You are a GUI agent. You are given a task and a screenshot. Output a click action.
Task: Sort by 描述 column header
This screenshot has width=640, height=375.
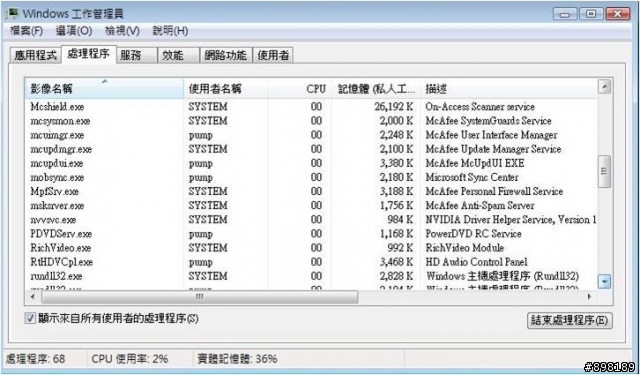508,89
